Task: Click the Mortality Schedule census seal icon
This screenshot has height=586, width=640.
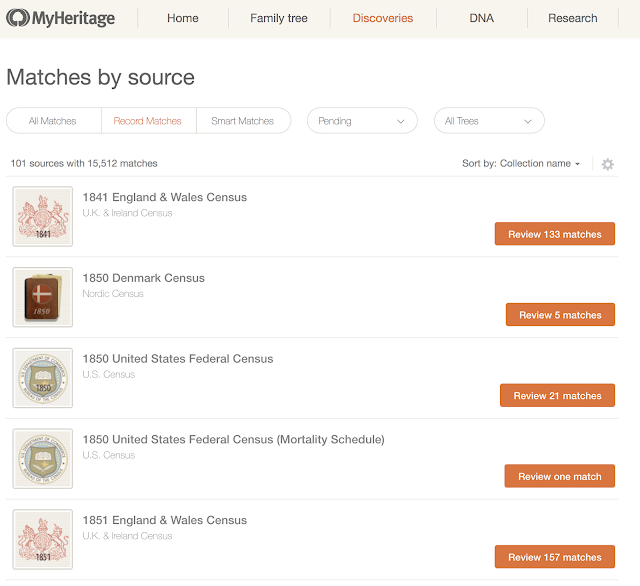Action: (42, 459)
